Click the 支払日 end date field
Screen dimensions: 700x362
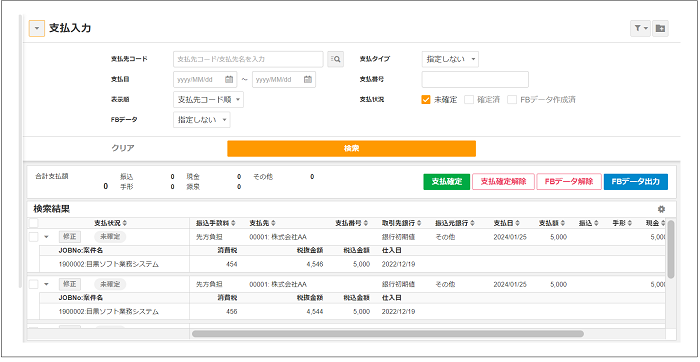pyautogui.click(x=284, y=79)
